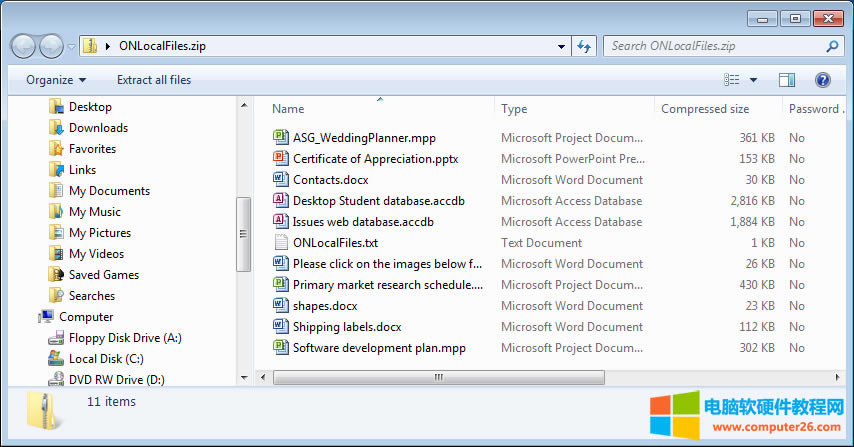Click the Search ONLocalFiles.zip input field
The height and width of the screenshot is (447, 854).
point(715,46)
